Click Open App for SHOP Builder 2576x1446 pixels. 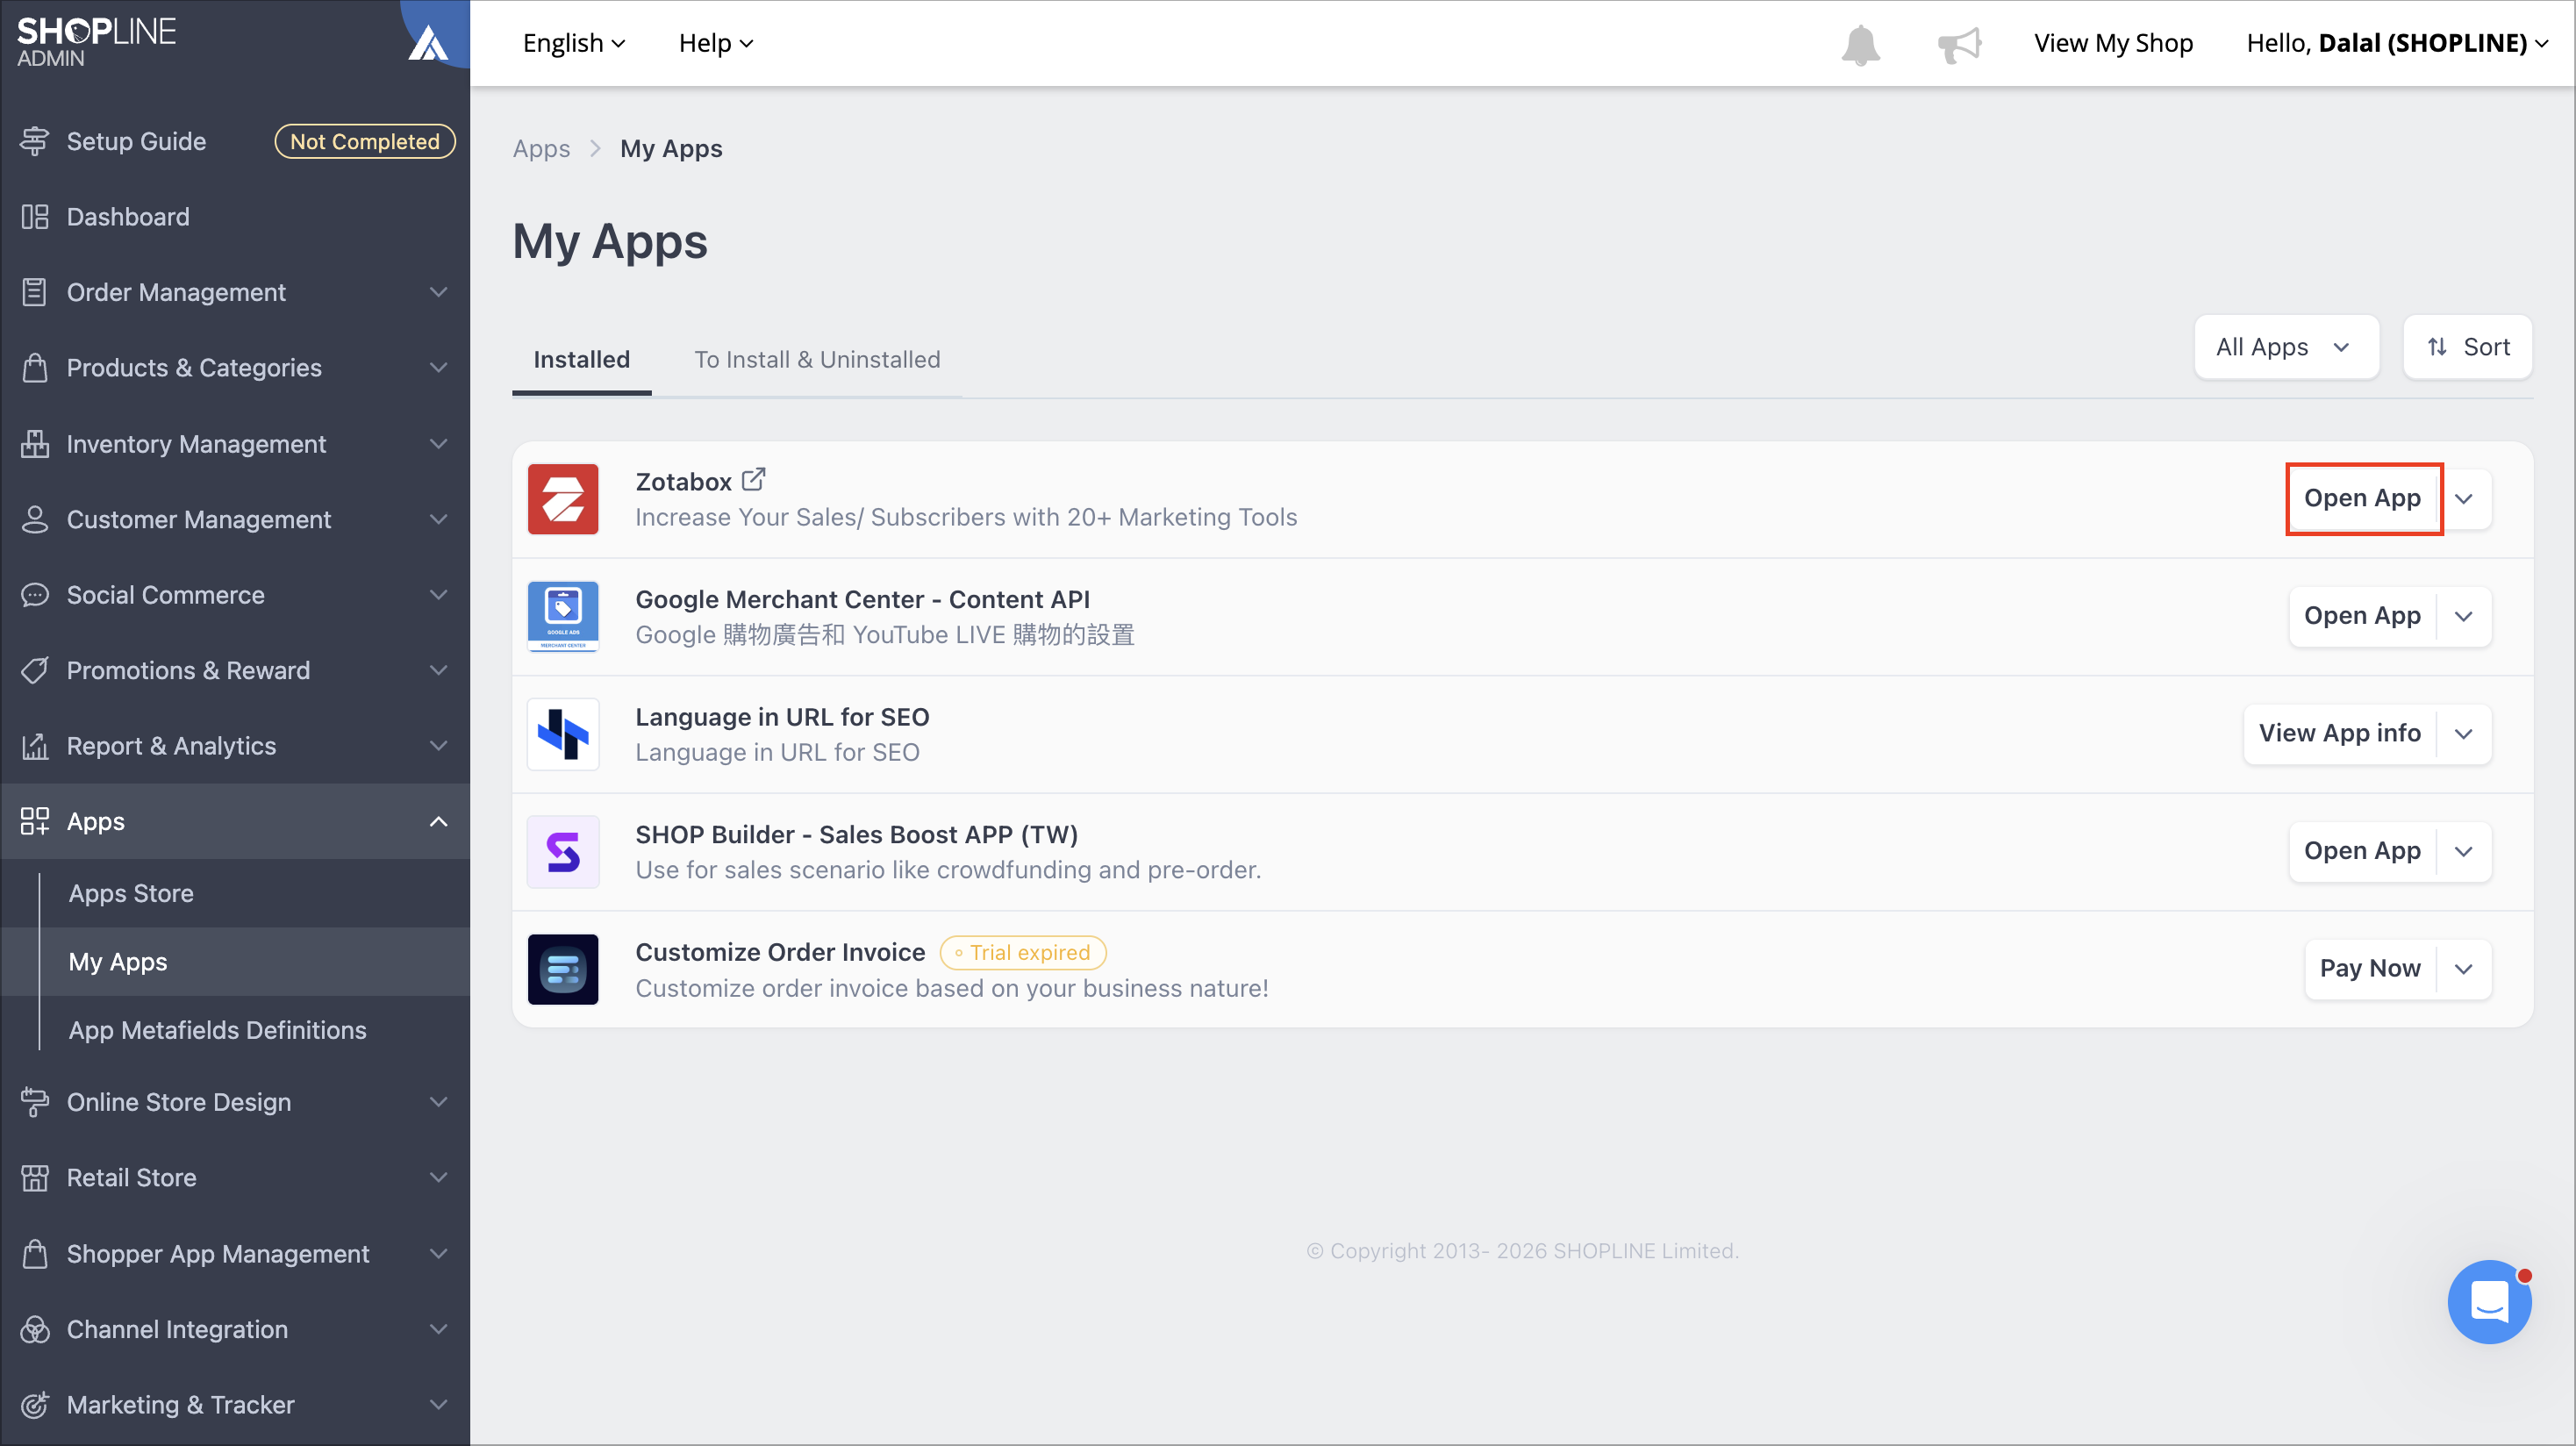coord(2363,851)
